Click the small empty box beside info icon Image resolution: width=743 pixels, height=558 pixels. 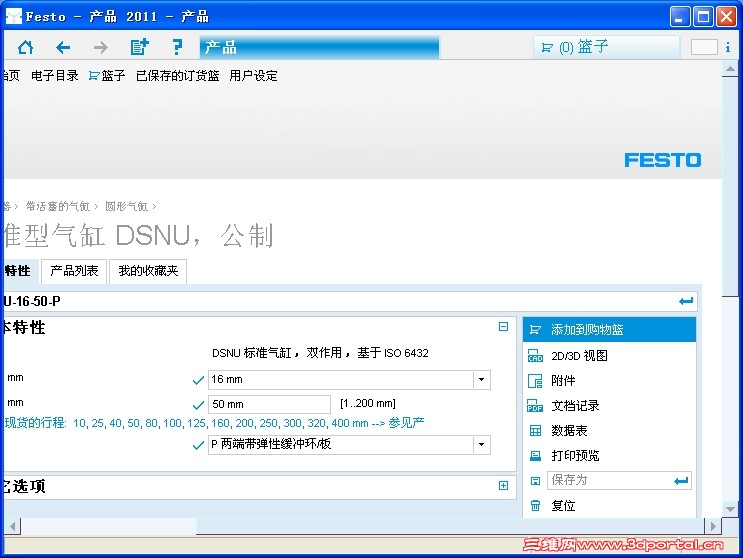704,47
